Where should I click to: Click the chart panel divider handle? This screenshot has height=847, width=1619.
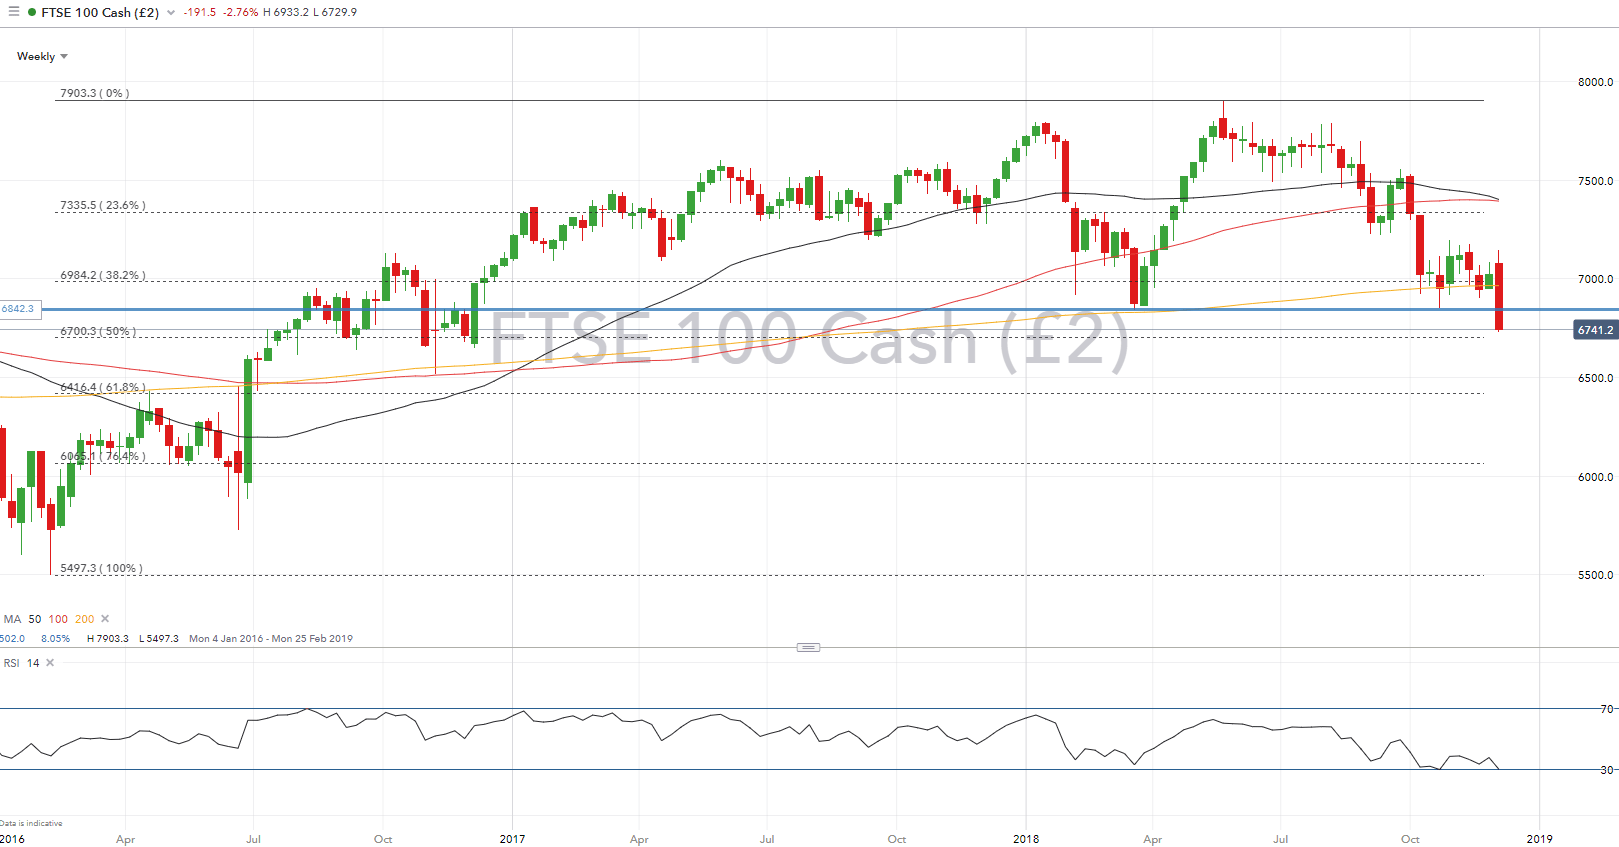pyautogui.click(x=808, y=647)
